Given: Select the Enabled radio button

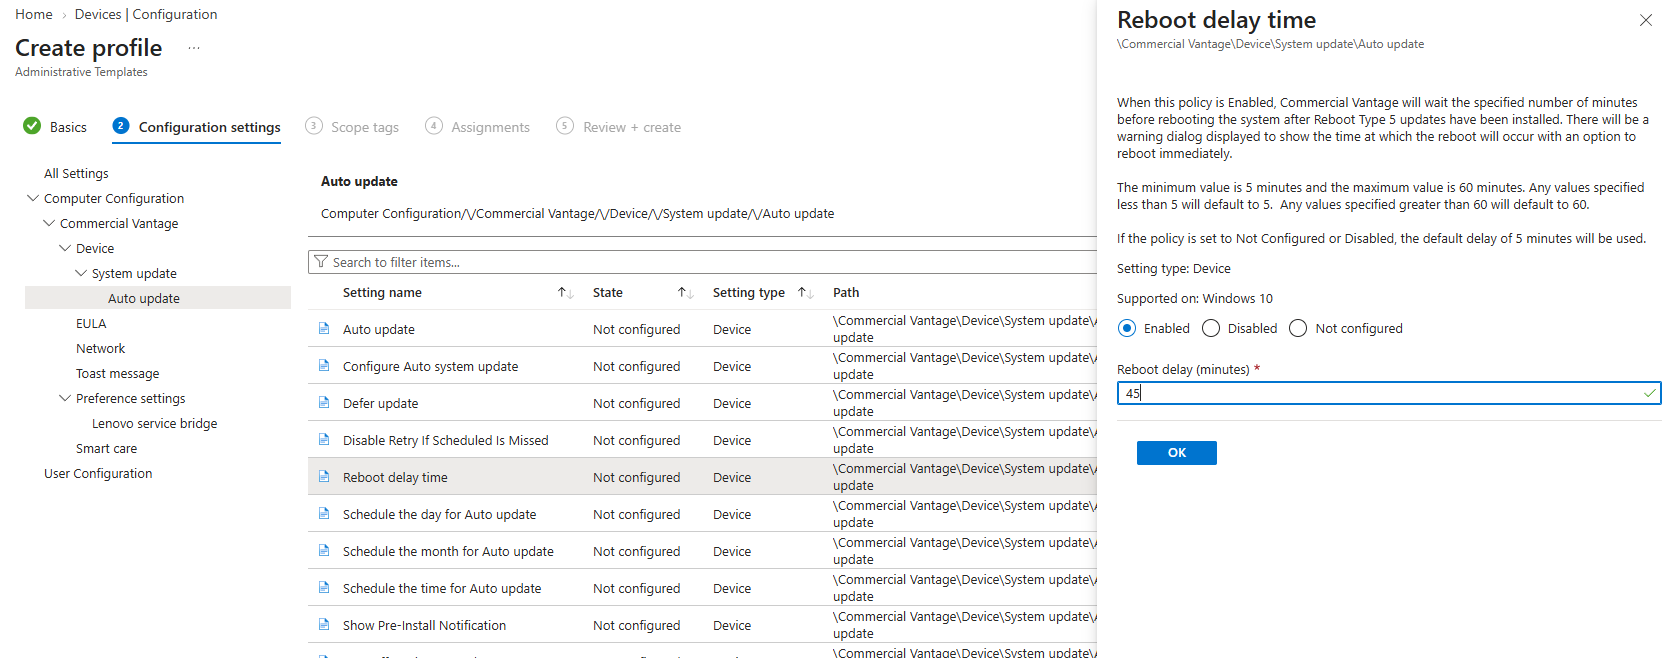Looking at the screenshot, I should [x=1127, y=328].
